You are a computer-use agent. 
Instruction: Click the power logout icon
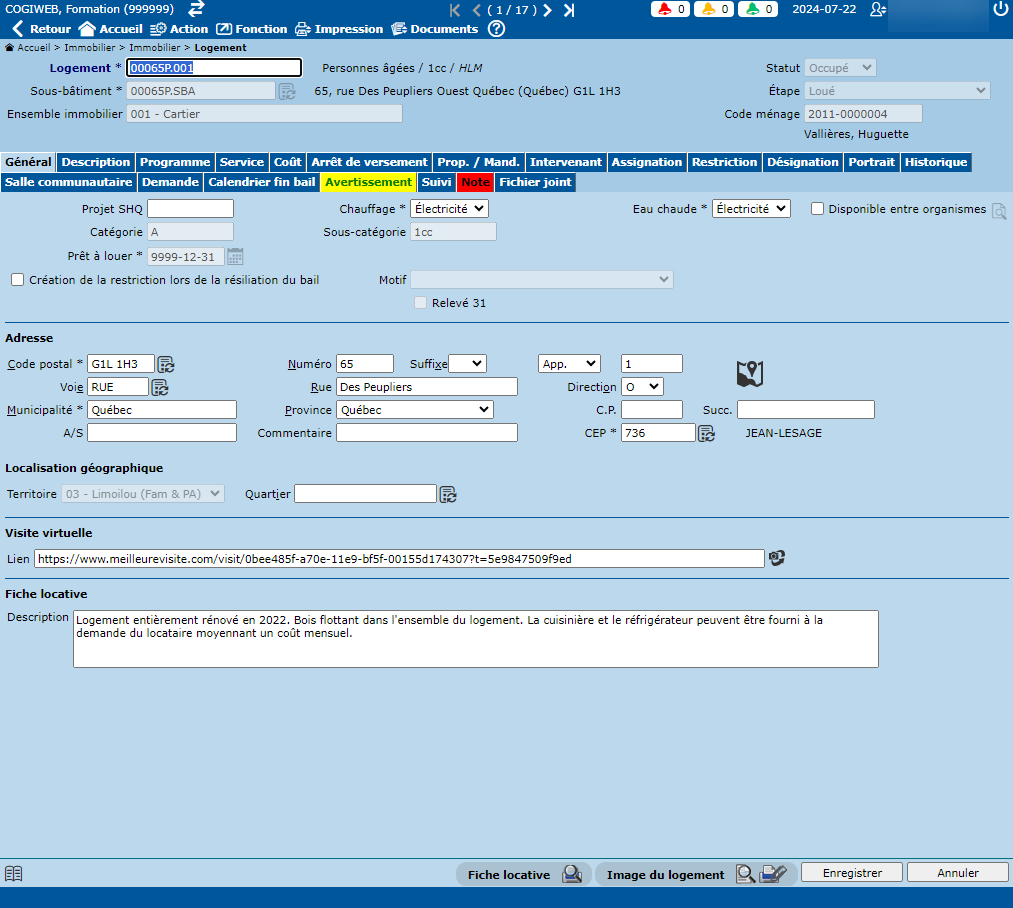[1000, 9]
